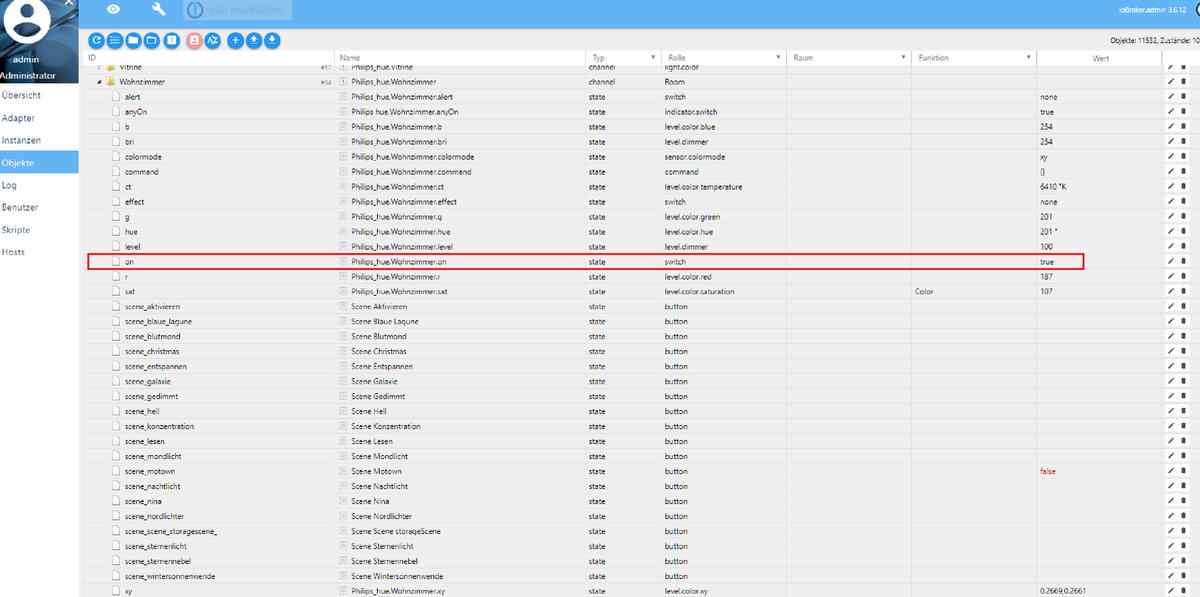Toggle expert mode with the red person icon

[x=194, y=41]
